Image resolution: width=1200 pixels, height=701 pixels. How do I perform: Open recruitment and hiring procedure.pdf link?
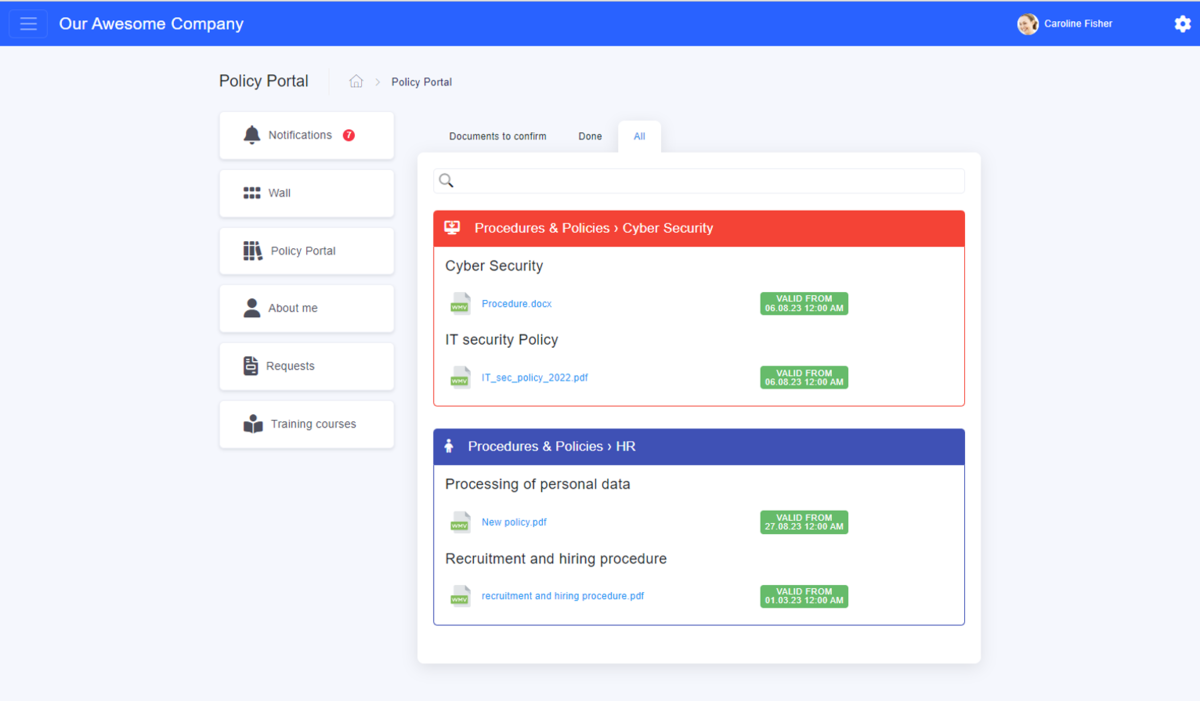[563, 596]
